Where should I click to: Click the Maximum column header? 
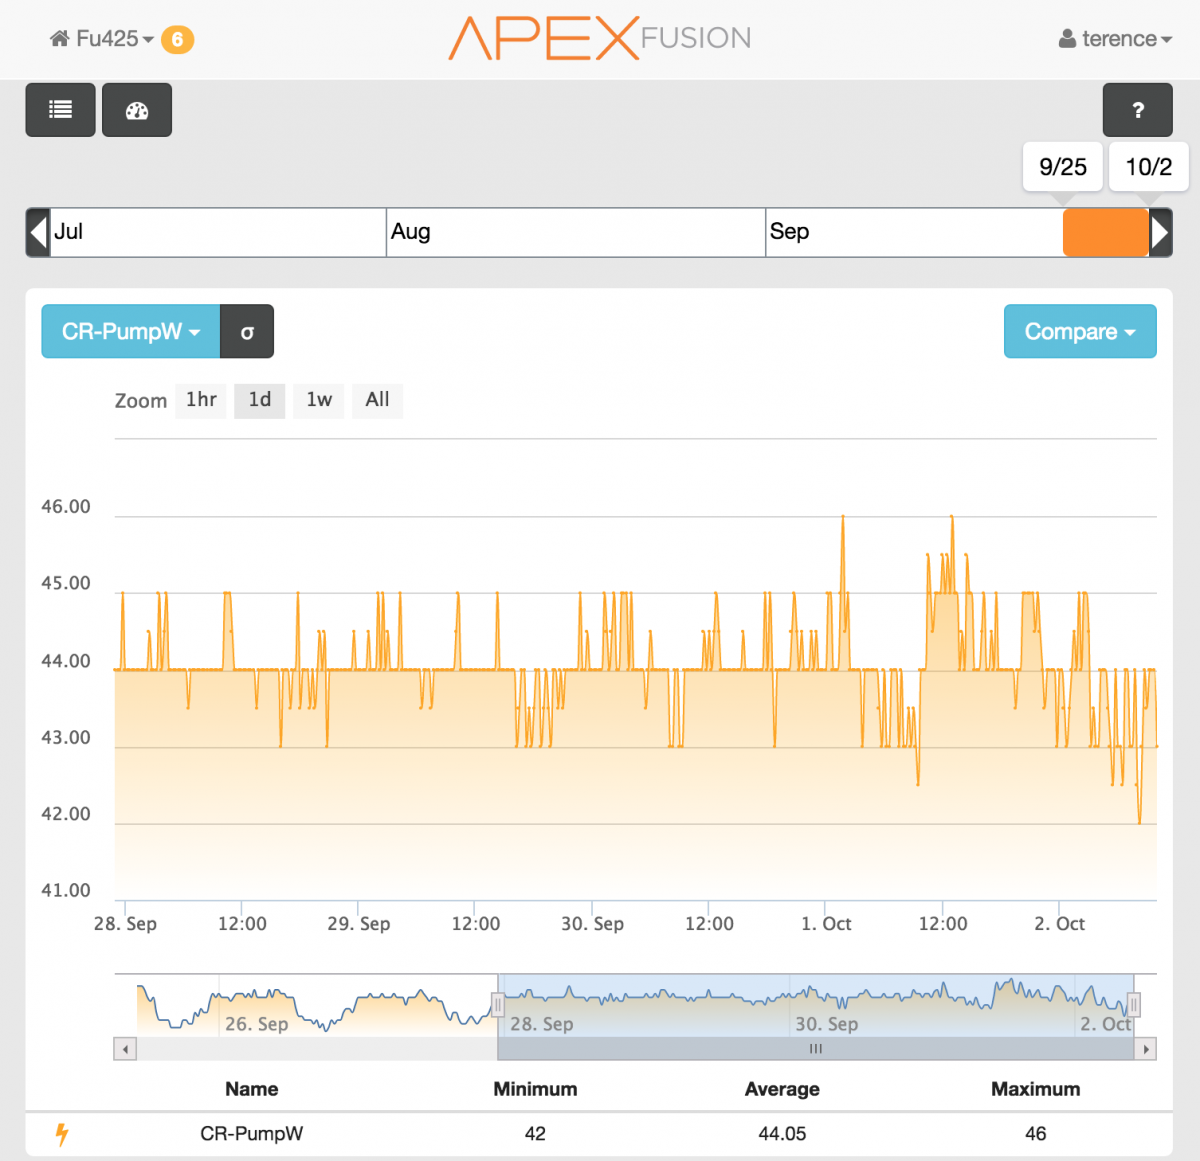[1035, 1089]
